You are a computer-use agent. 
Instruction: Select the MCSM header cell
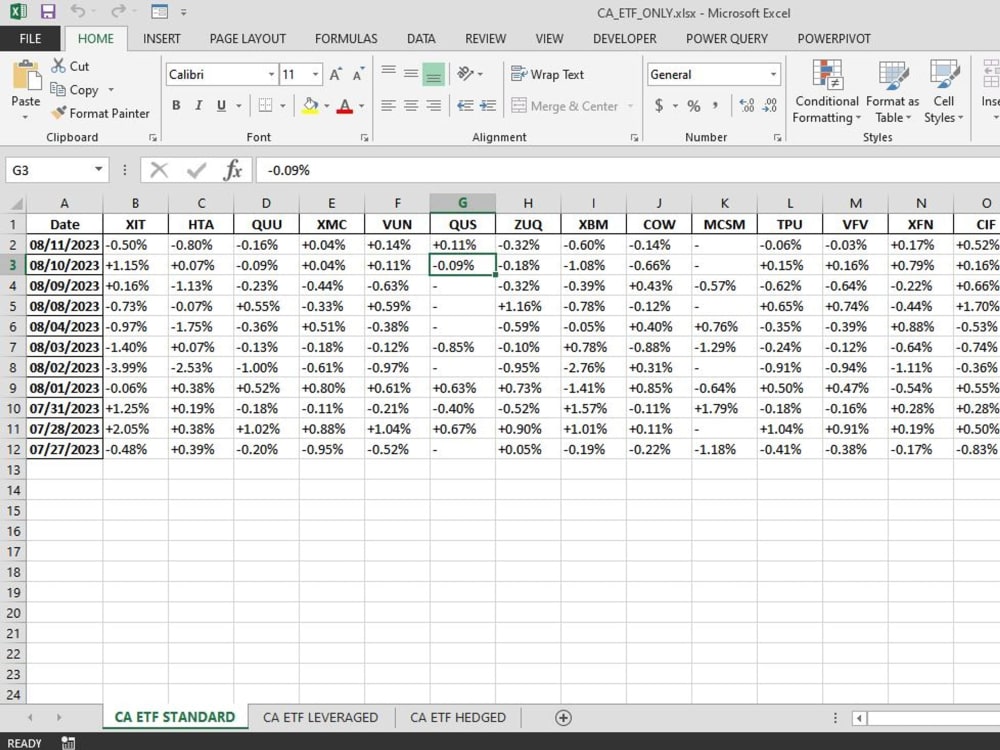(724, 224)
